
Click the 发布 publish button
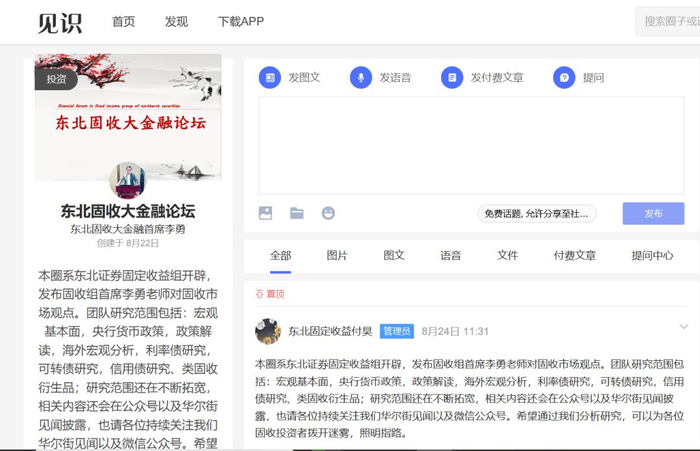(654, 213)
